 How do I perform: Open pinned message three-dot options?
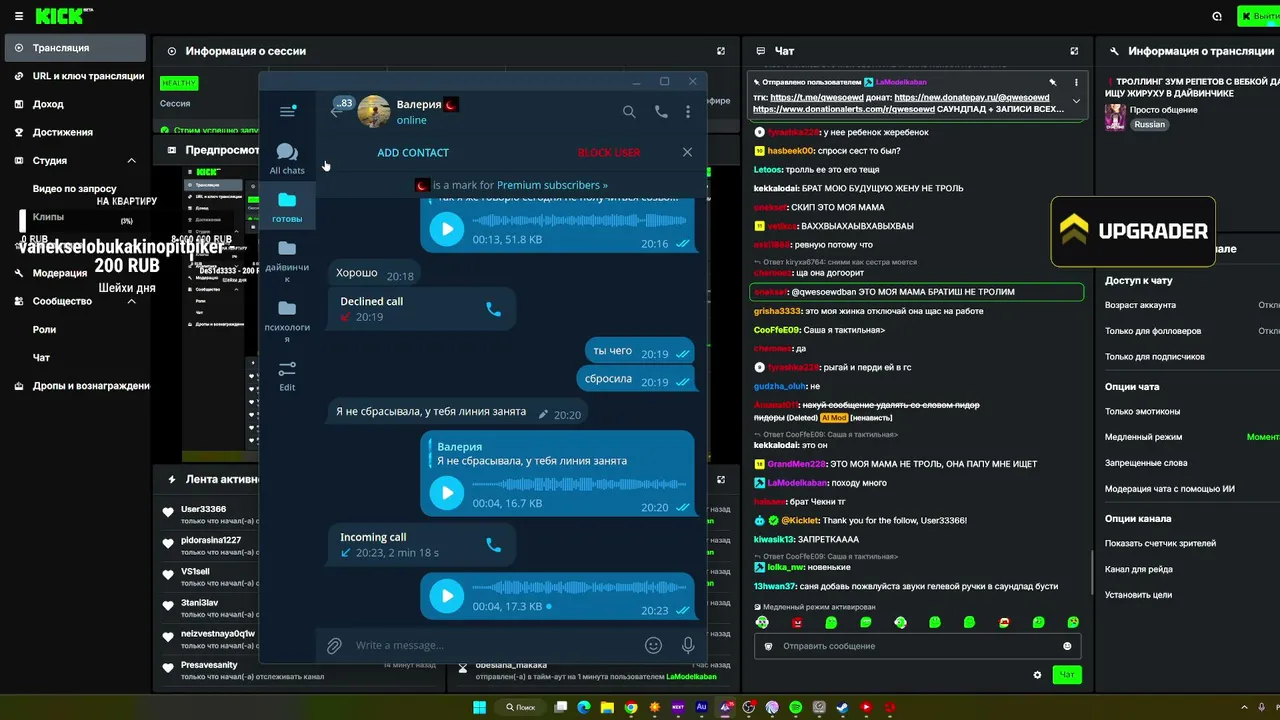pyautogui.click(x=1076, y=82)
